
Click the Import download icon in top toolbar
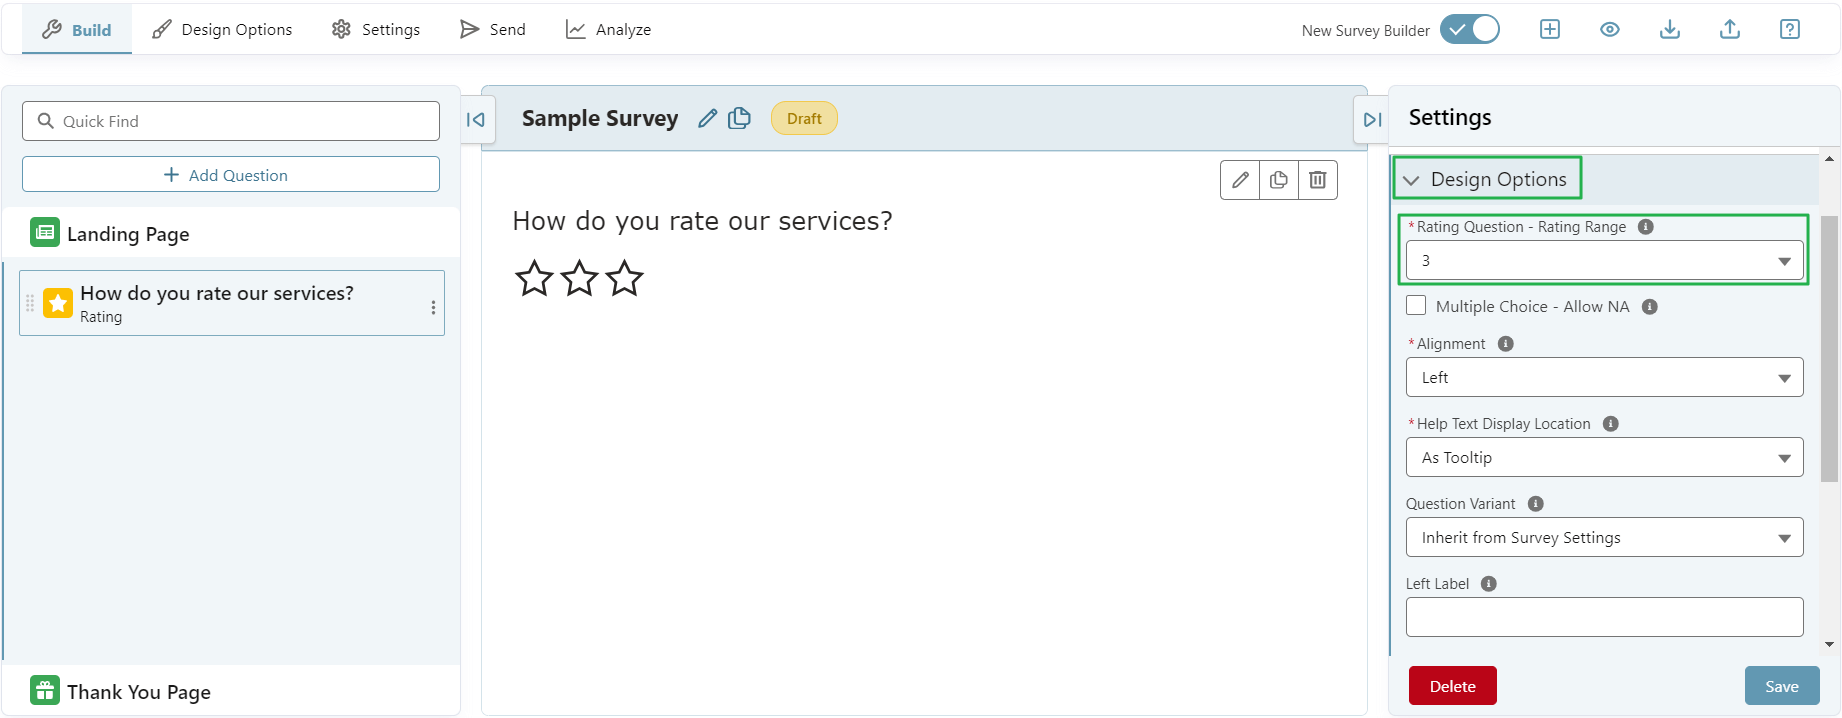click(x=1669, y=29)
